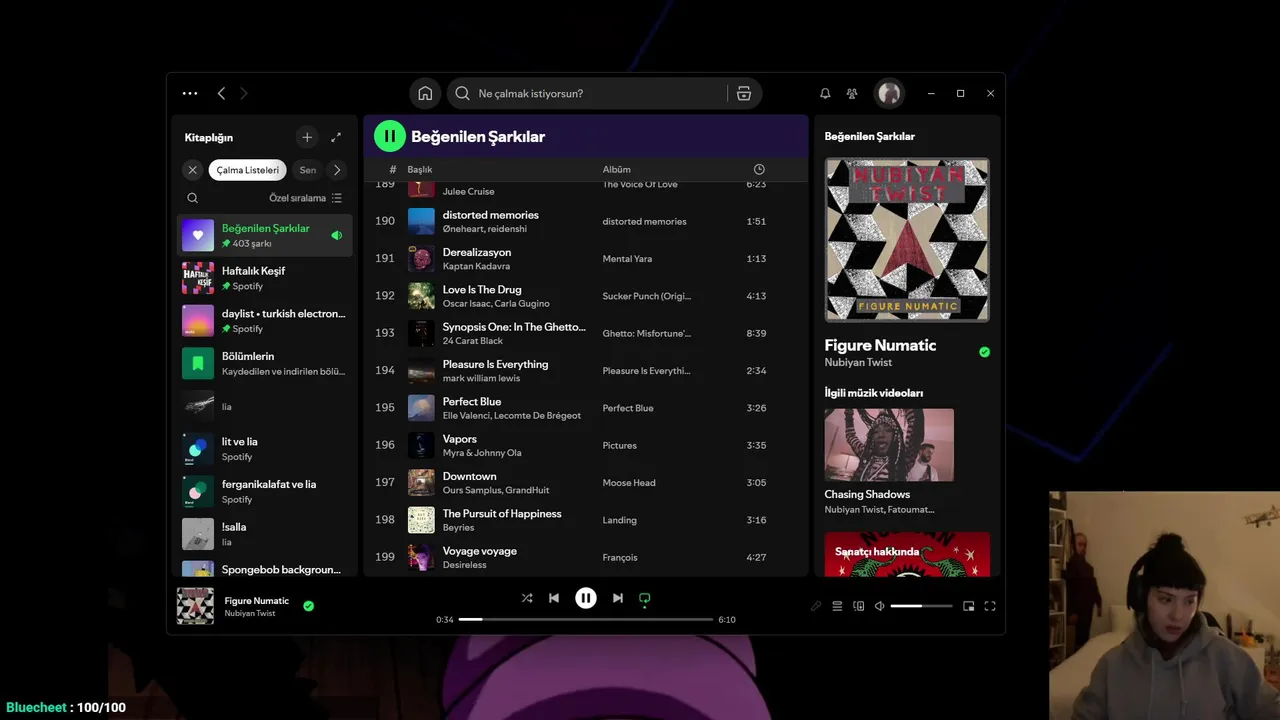Skip to the next track
1280x720 pixels.
point(618,598)
